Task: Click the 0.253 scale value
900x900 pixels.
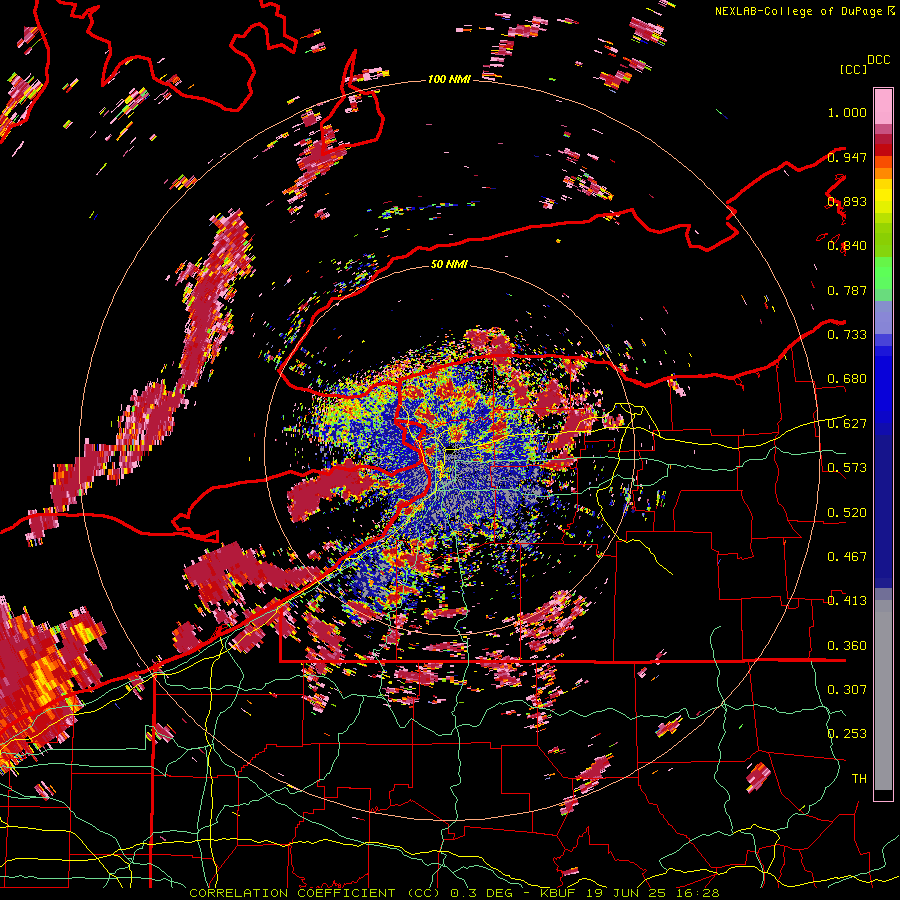Action: [x=847, y=734]
